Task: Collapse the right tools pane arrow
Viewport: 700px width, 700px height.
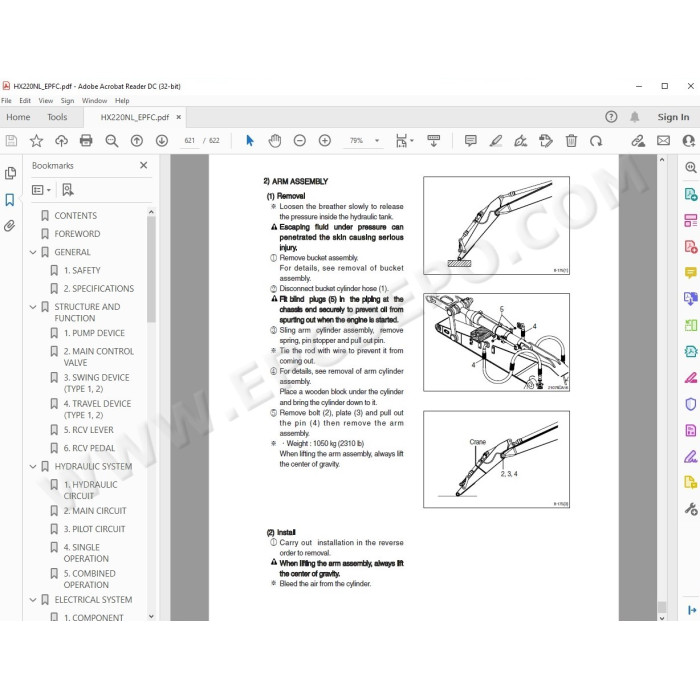Action: pos(692,610)
